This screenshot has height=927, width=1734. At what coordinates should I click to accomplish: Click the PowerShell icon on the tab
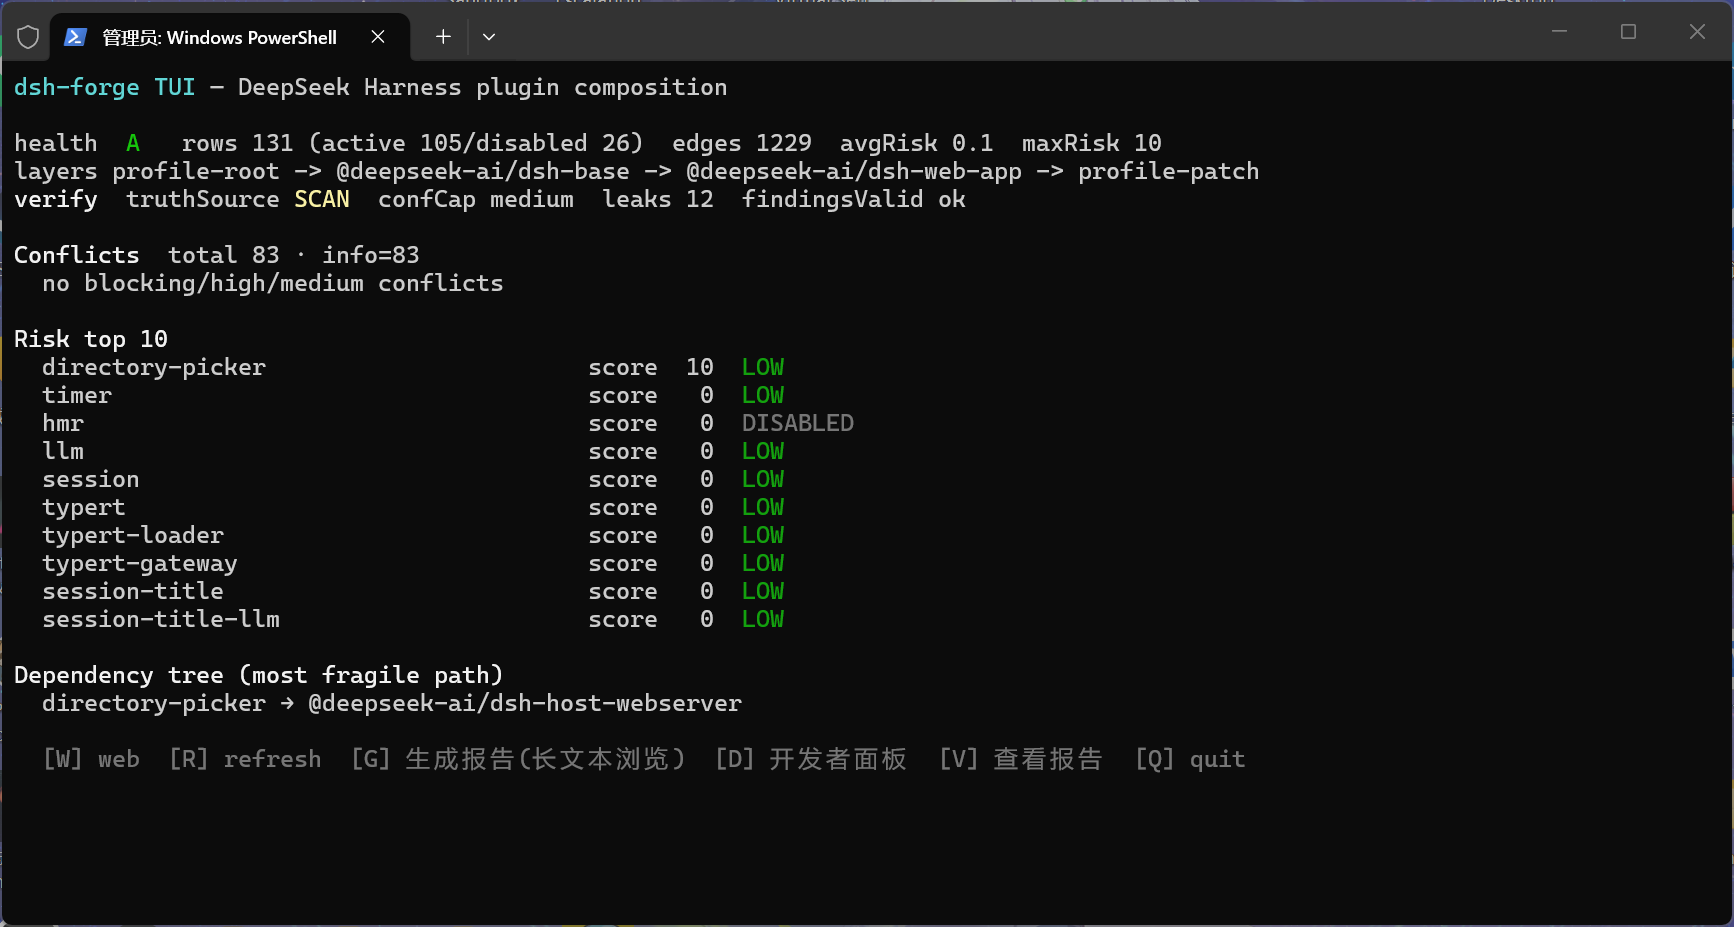point(75,37)
